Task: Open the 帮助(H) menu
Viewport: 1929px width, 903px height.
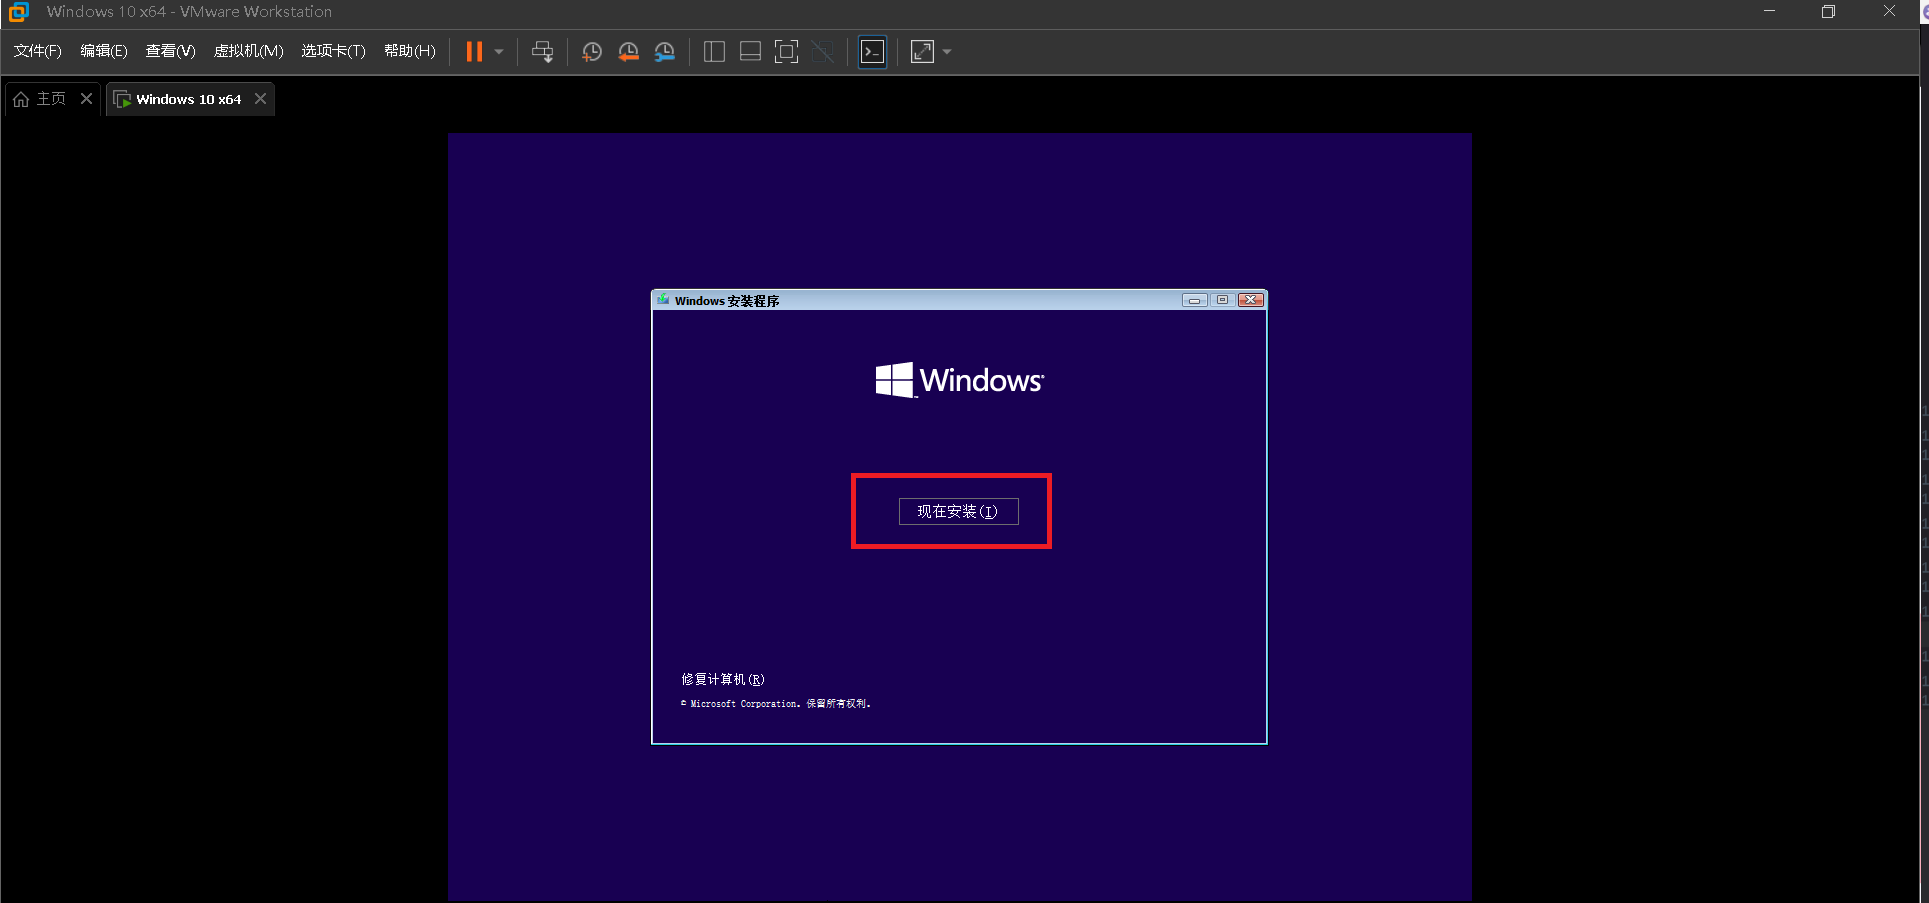Action: pyautogui.click(x=410, y=51)
